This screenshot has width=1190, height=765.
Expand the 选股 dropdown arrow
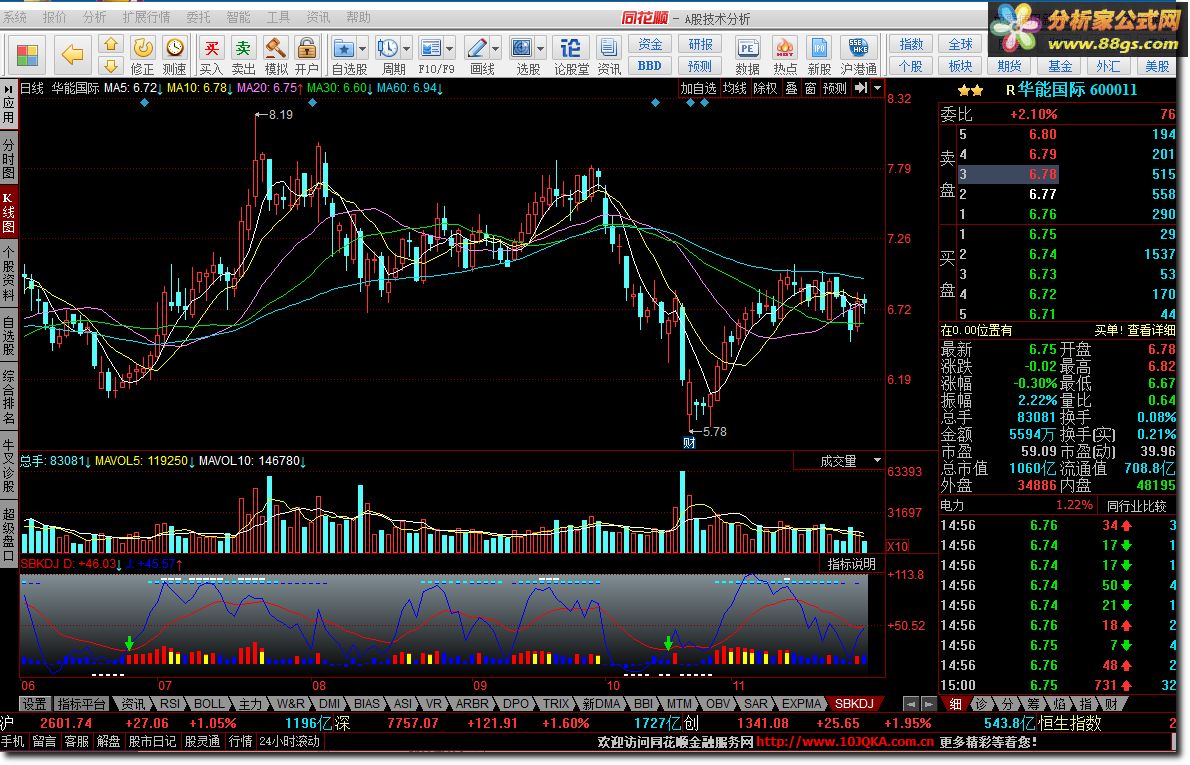tap(540, 49)
